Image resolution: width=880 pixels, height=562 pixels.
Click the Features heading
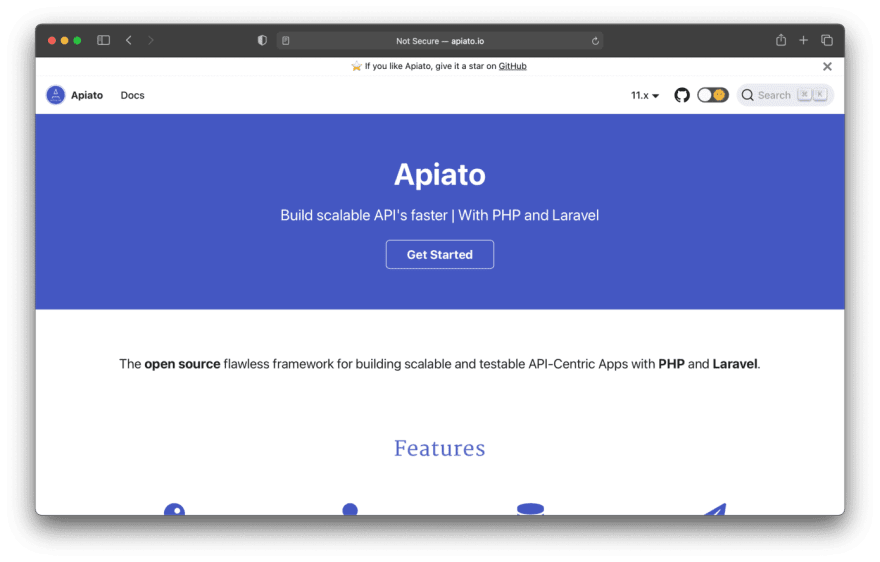tap(439, 449)
